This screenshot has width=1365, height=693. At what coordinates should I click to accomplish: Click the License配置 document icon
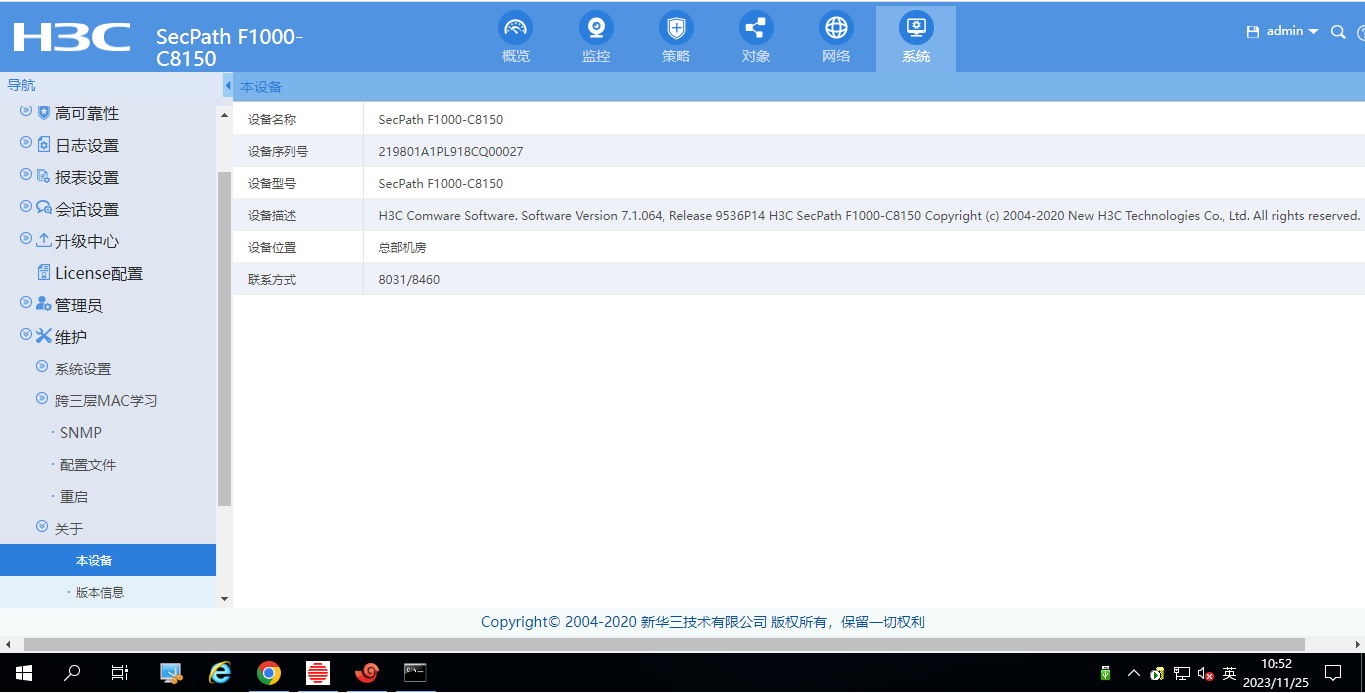tap(44, 273)
